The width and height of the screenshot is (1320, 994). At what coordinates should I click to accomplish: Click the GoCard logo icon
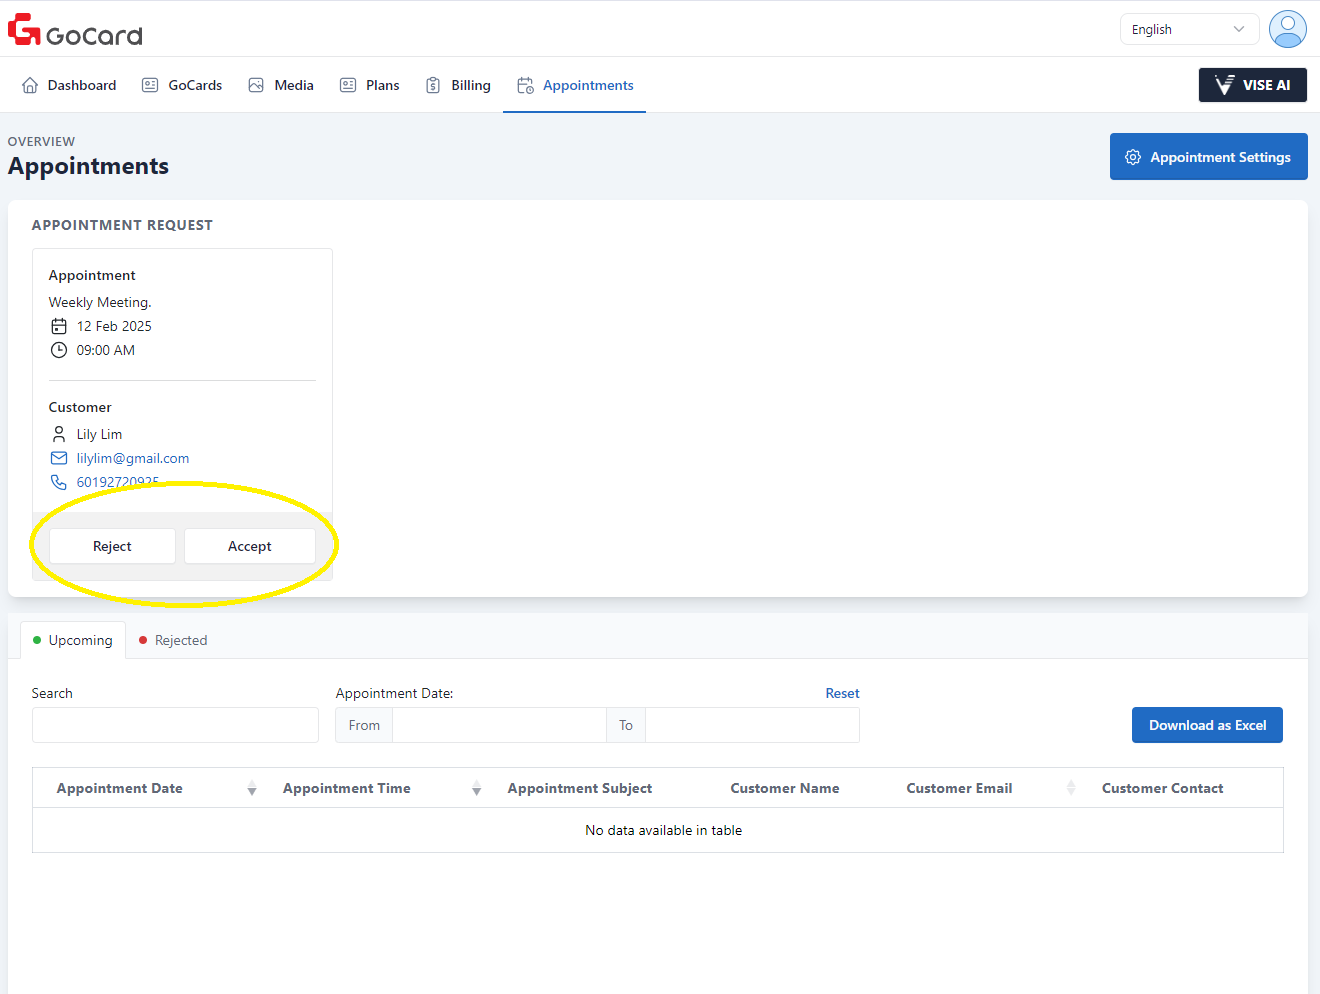(x=25, y=30)
